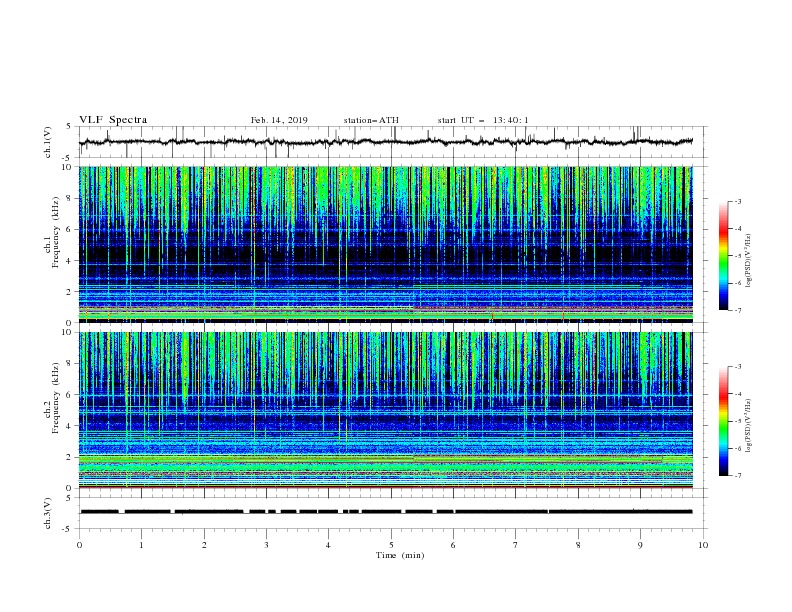Click the "log(PSD)(V²/Hz)" label beside the ch.1 colorbar

tap(749, 261)
